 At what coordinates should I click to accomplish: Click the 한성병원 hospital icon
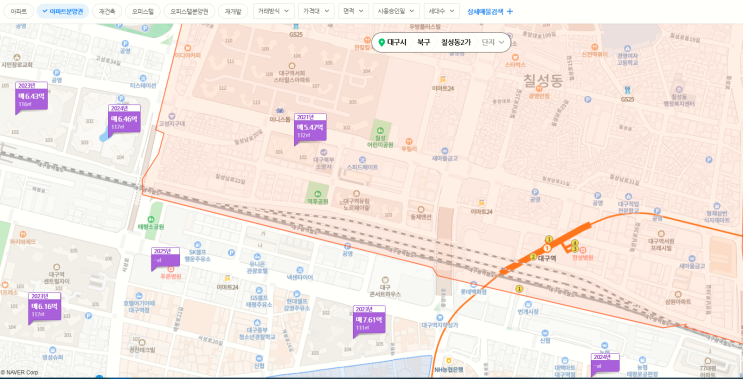(583, 250)
